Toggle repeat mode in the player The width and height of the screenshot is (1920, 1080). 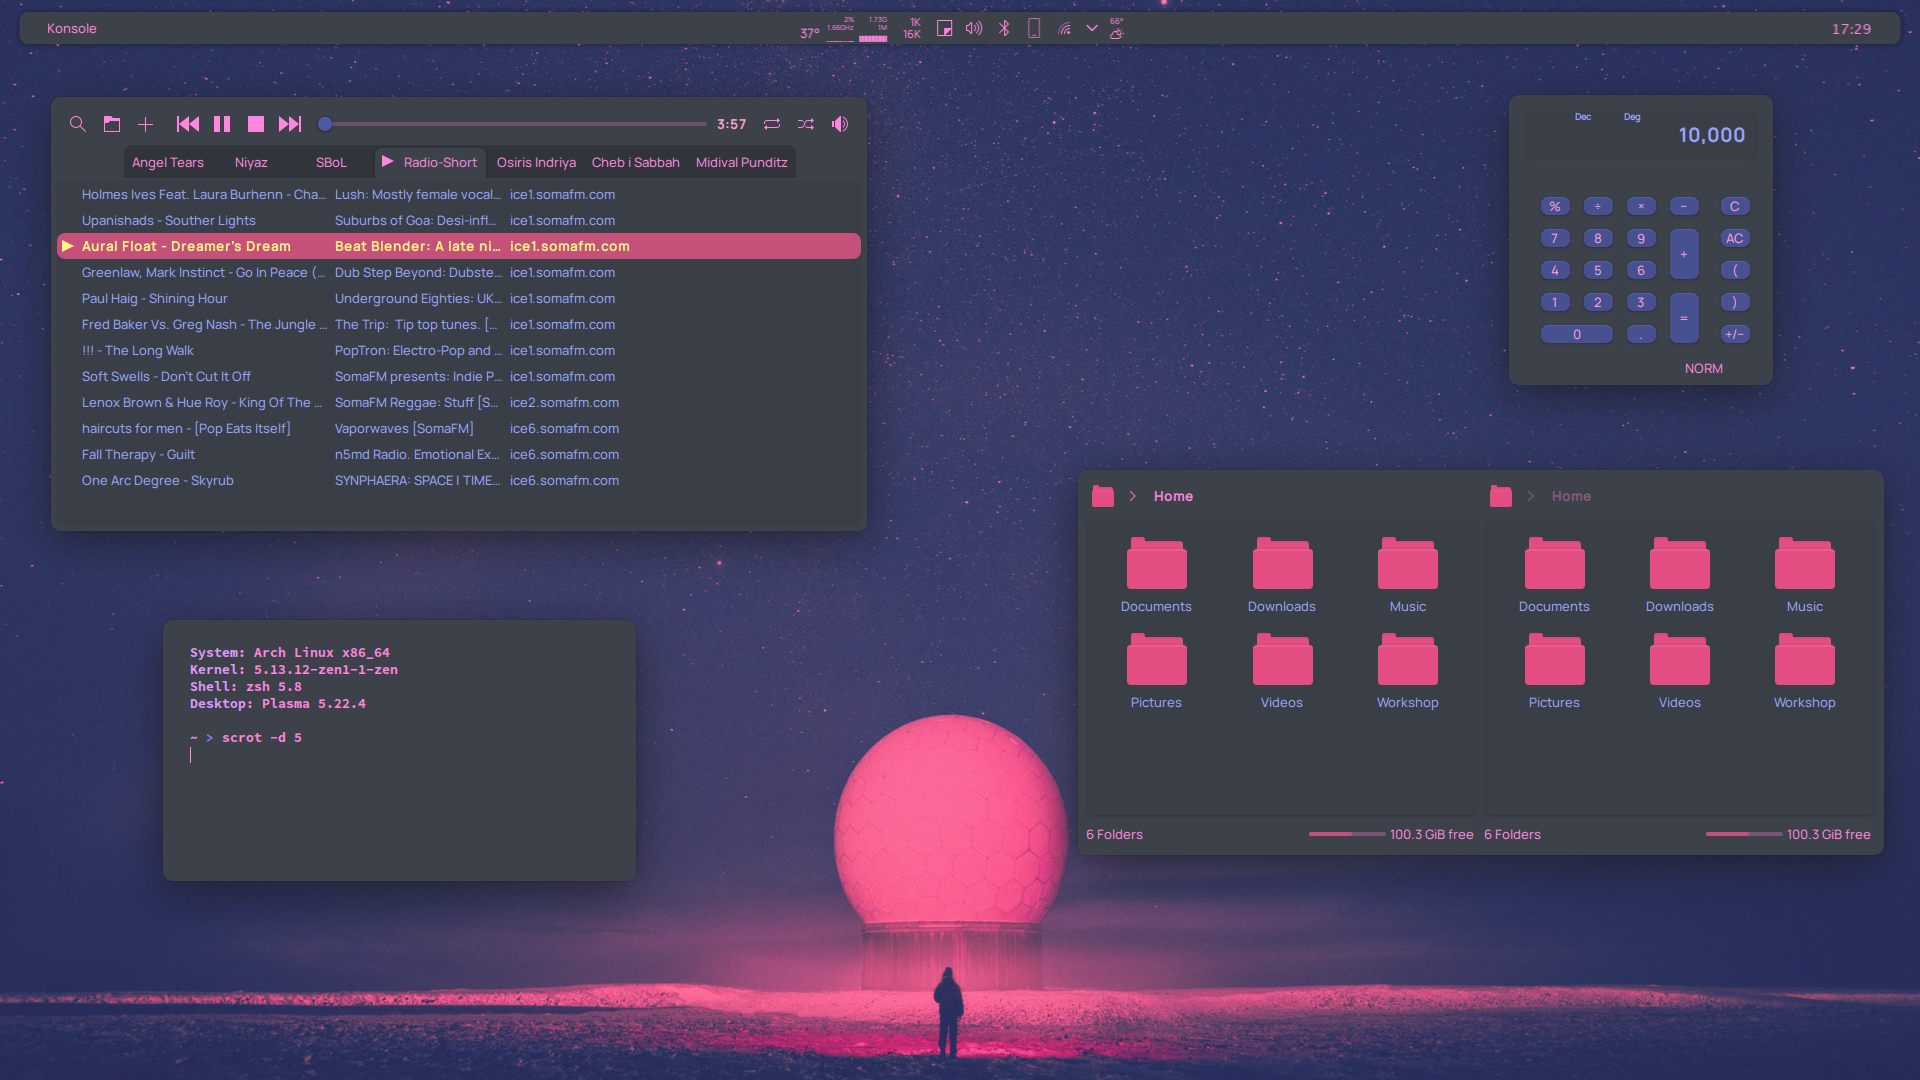(x=771, y=124)
